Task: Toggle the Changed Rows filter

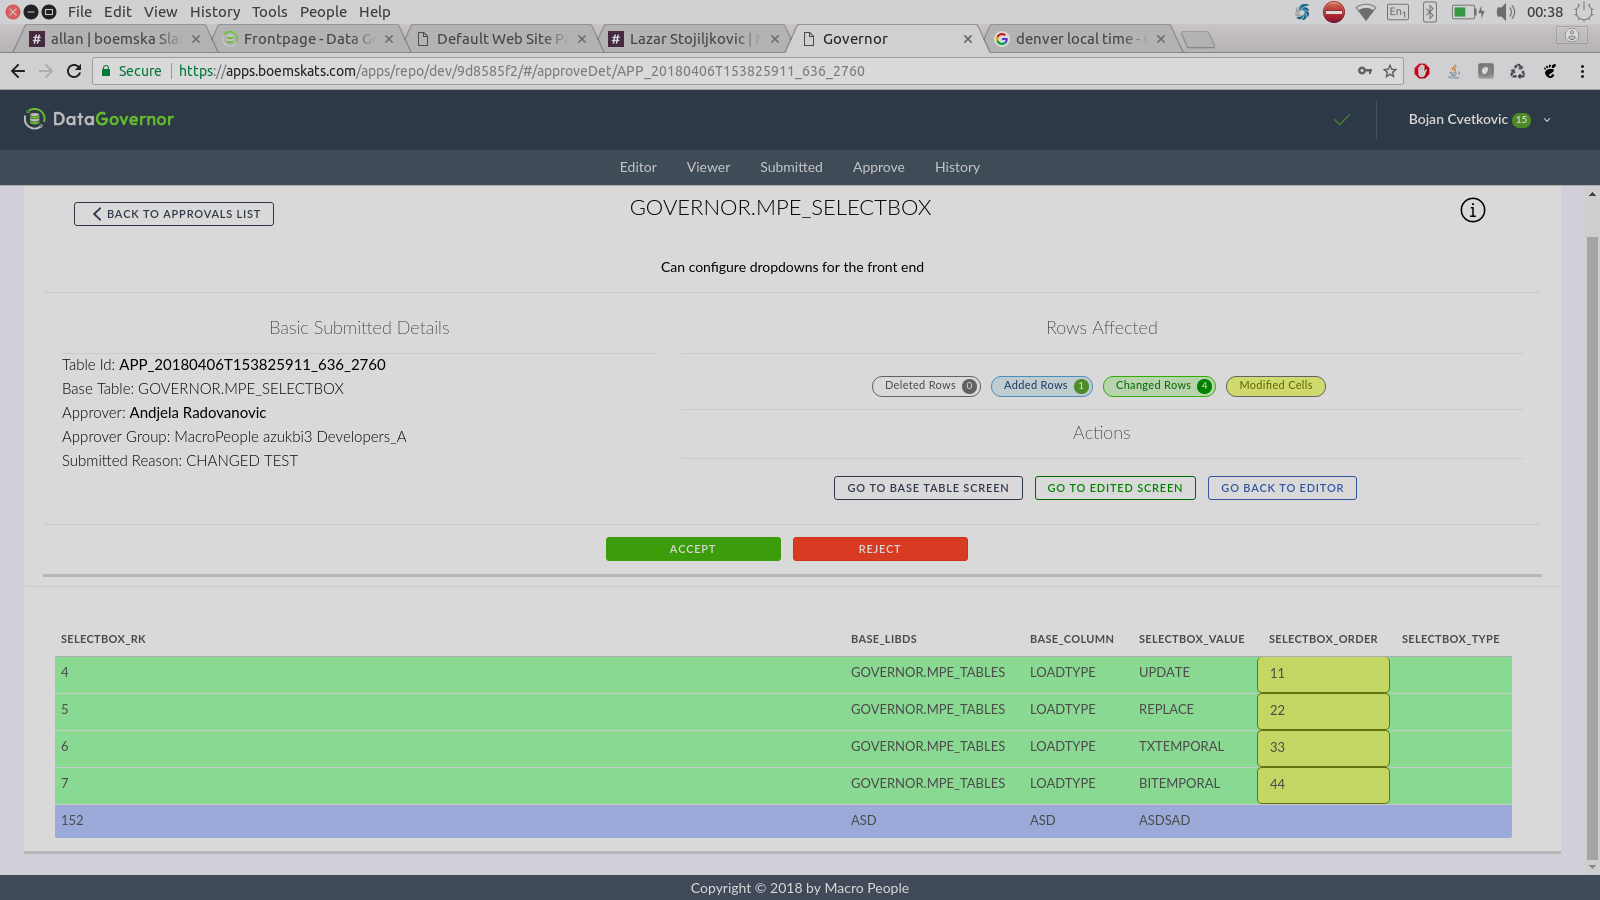Action: pyautogui.click(x=1158, y=386)
